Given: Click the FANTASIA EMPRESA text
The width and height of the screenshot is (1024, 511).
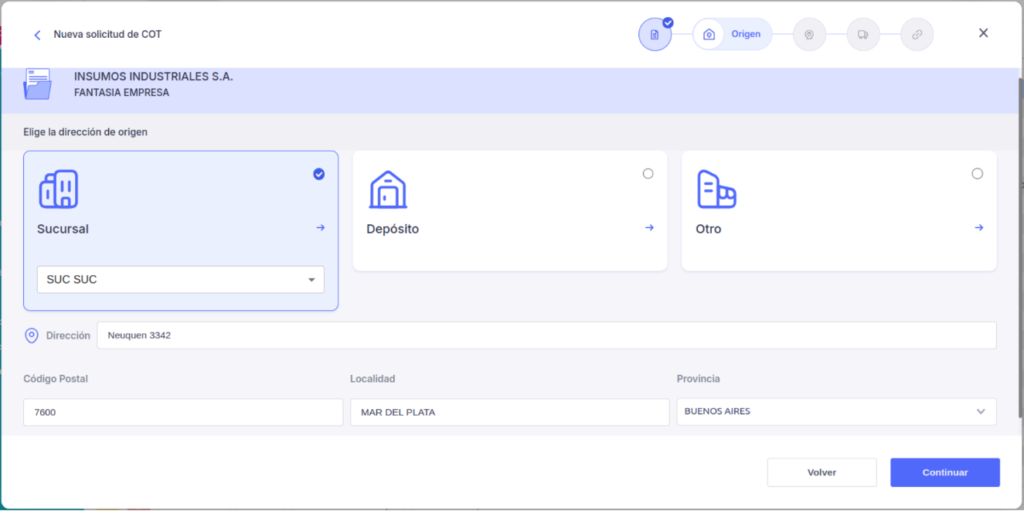Looking at the screenshot, I should pos(121,93).
